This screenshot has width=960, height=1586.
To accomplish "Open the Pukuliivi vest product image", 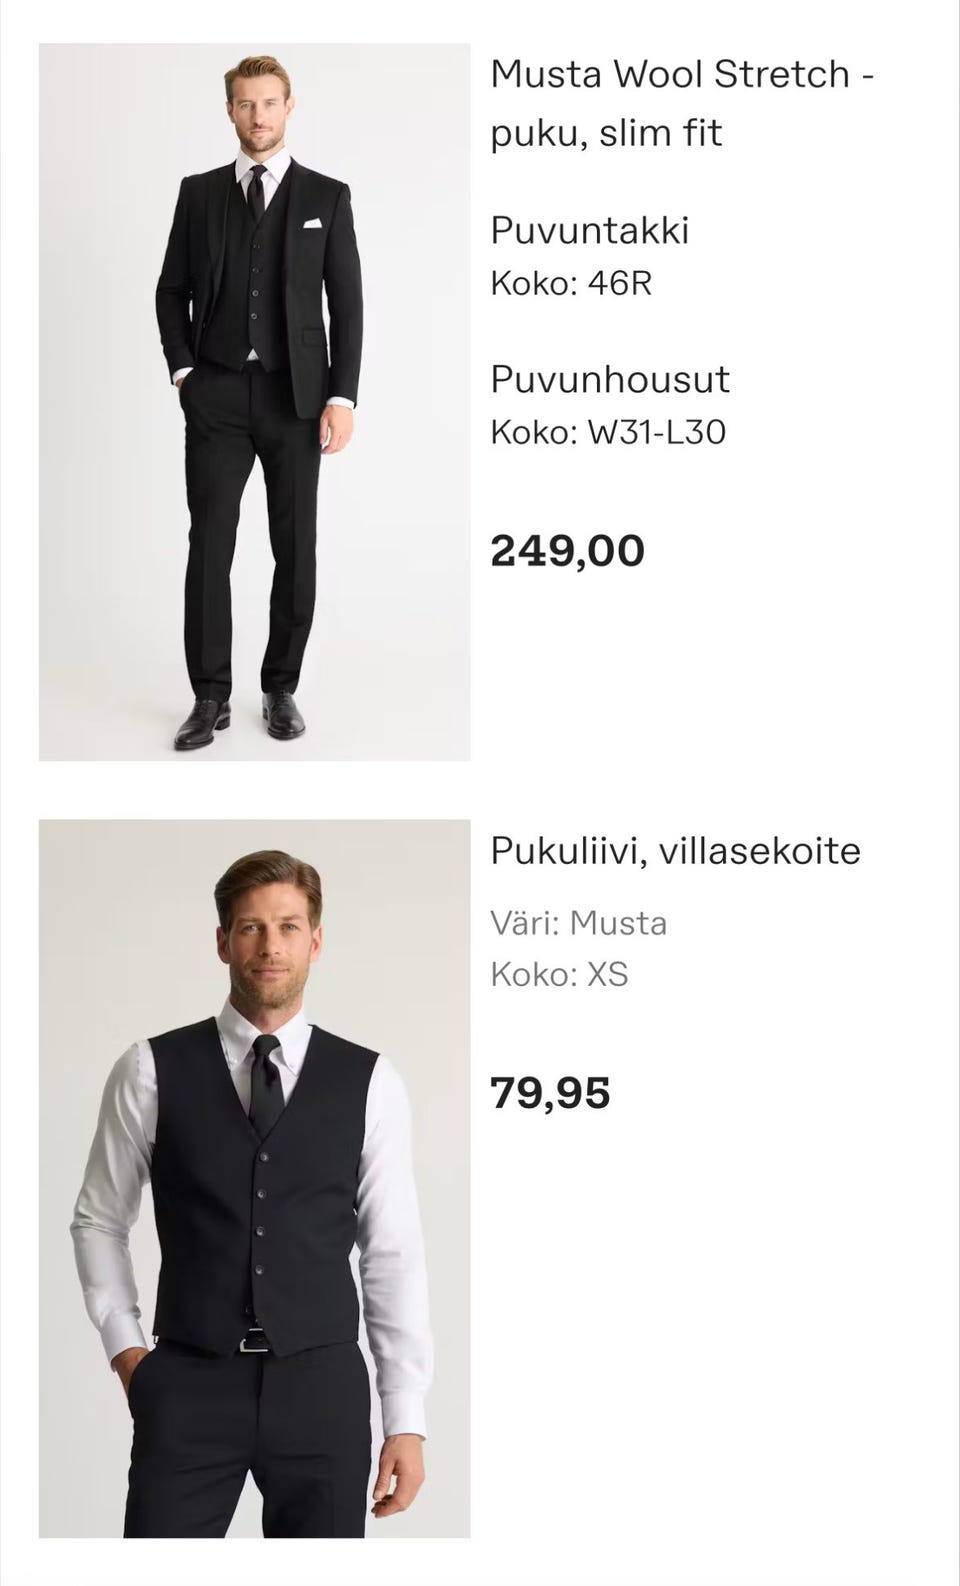I will pyautogui.click(x=254, y=1178).
